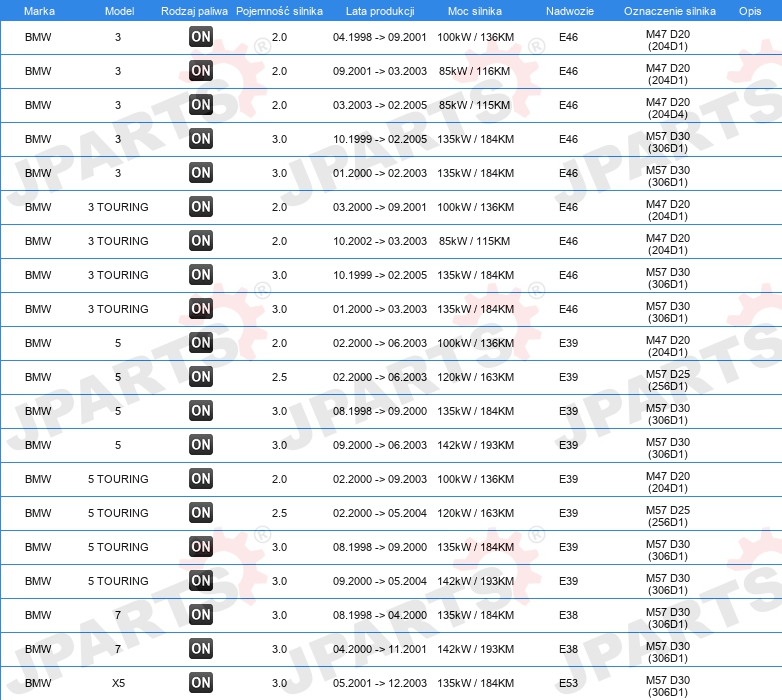Click ON icon for 5 TOURING 08.1998 -> 09.2000
This screenshot has height=700, width=782.
[x=201, y=547]
